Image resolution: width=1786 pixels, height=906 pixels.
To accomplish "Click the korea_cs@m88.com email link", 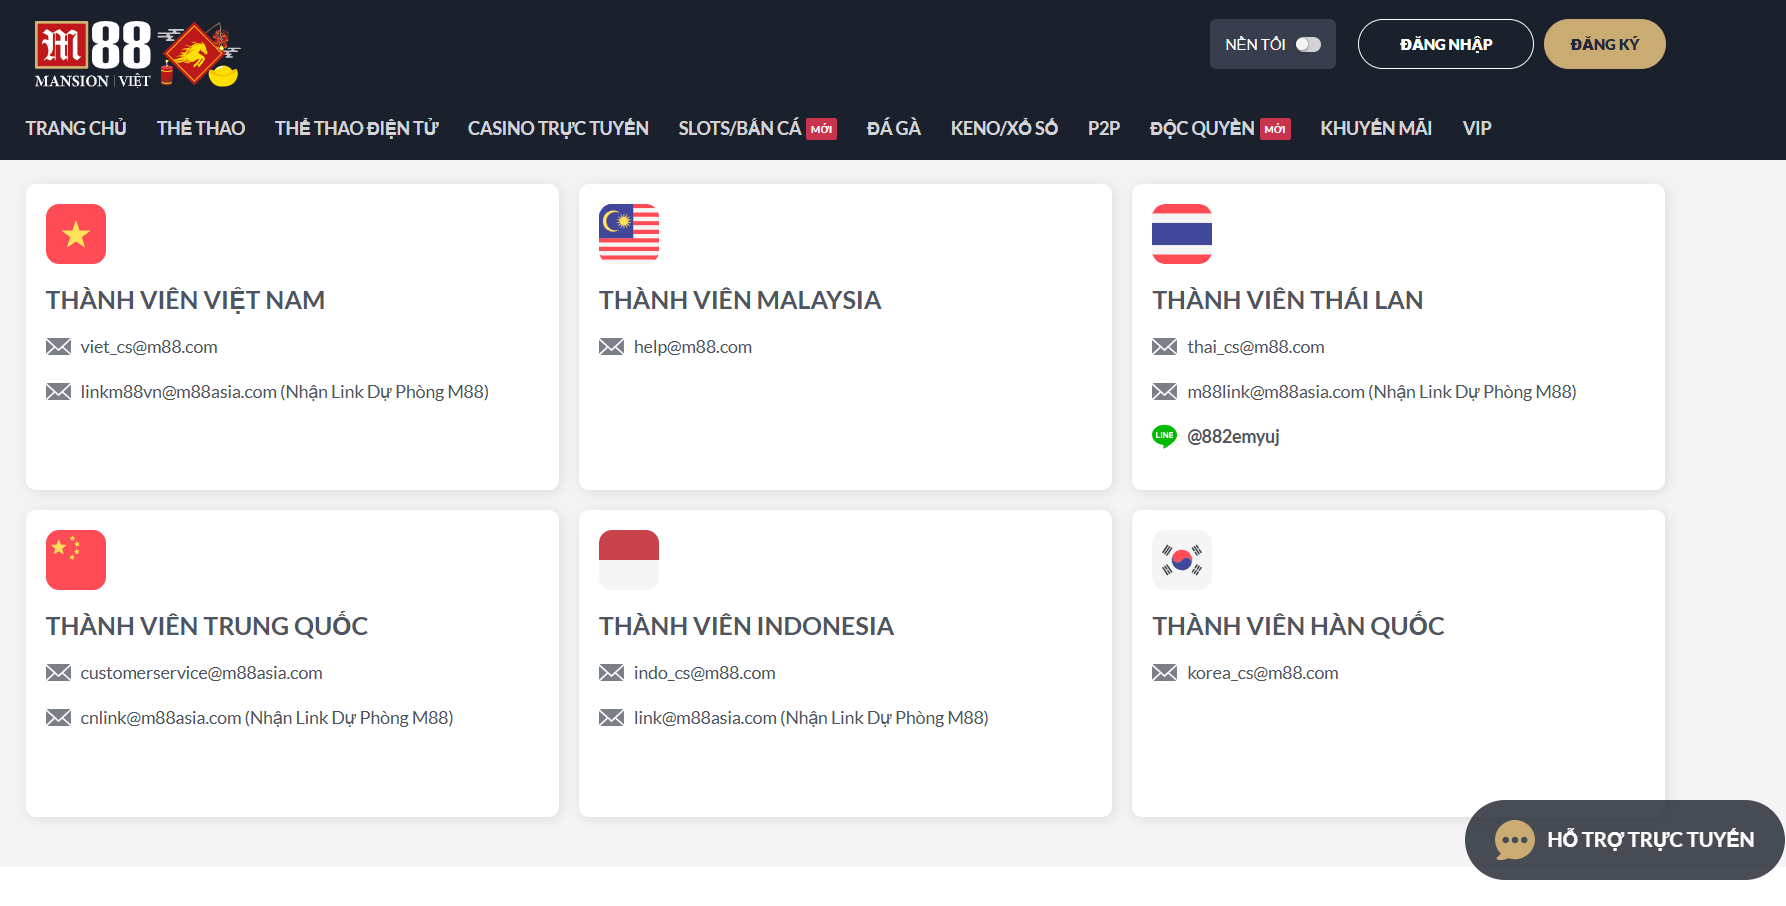I will pyautogui.click(x=1263, y=673).
